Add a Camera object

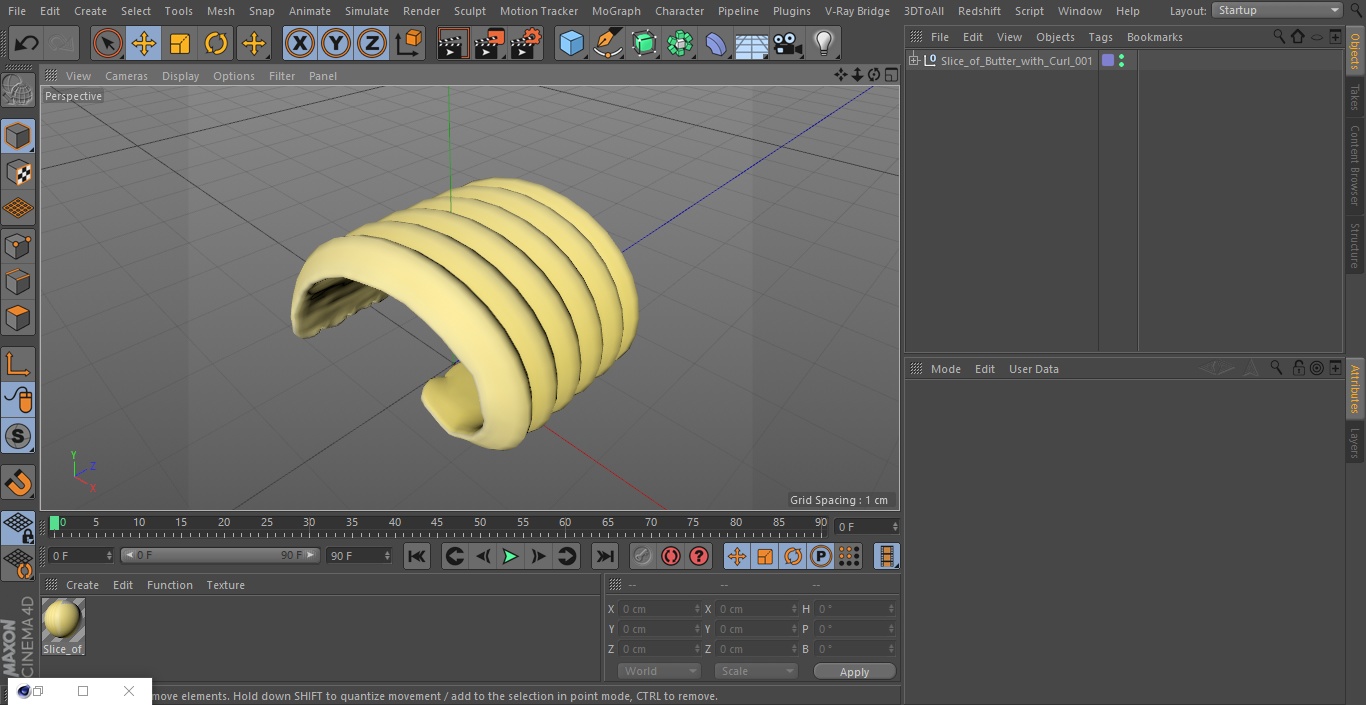(788, 44)
